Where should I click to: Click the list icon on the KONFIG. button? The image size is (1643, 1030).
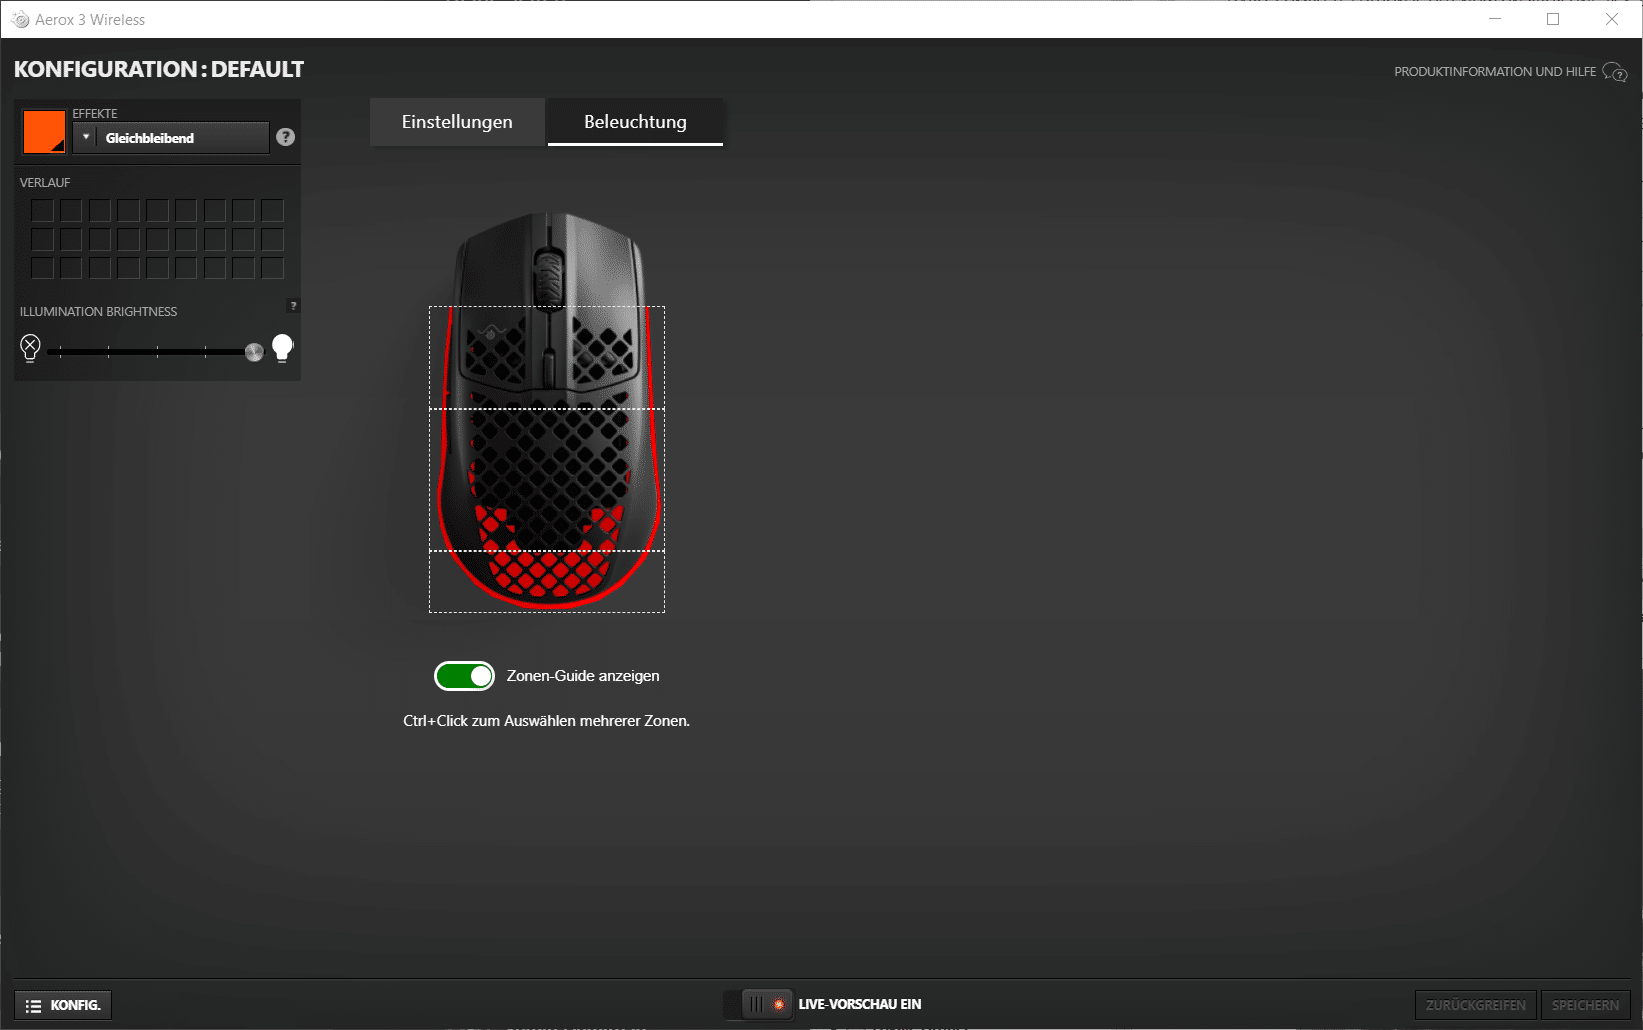[34, 1006]
